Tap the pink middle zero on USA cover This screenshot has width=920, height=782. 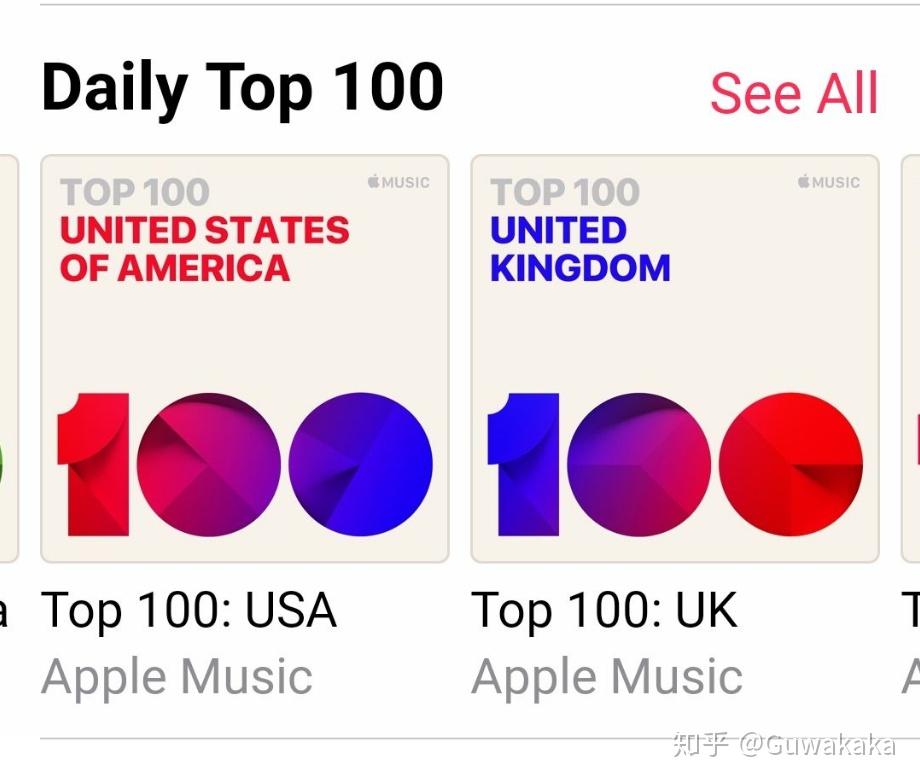pos(208,464)
